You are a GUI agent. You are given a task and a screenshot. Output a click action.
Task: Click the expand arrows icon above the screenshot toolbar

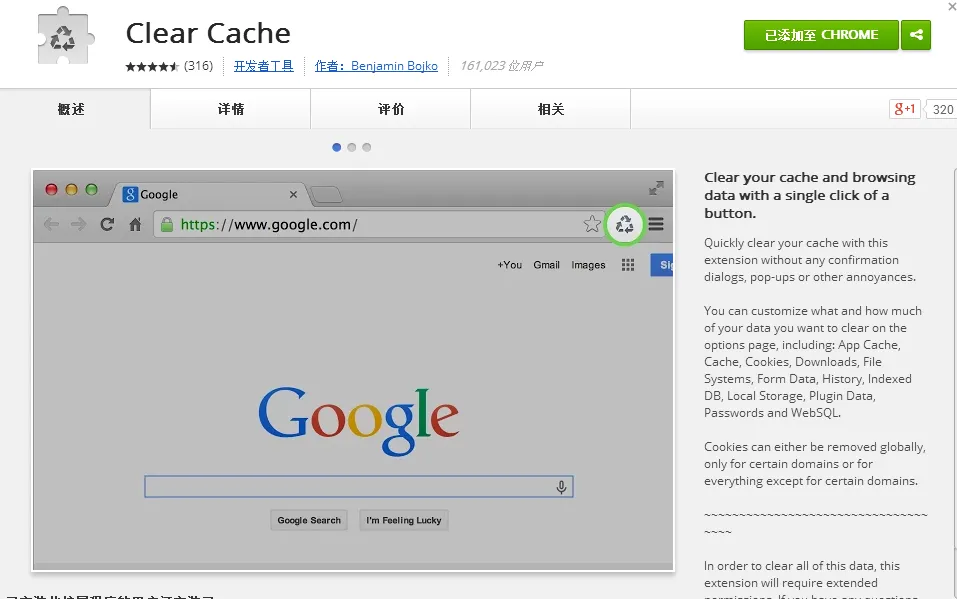coord(656,188)
